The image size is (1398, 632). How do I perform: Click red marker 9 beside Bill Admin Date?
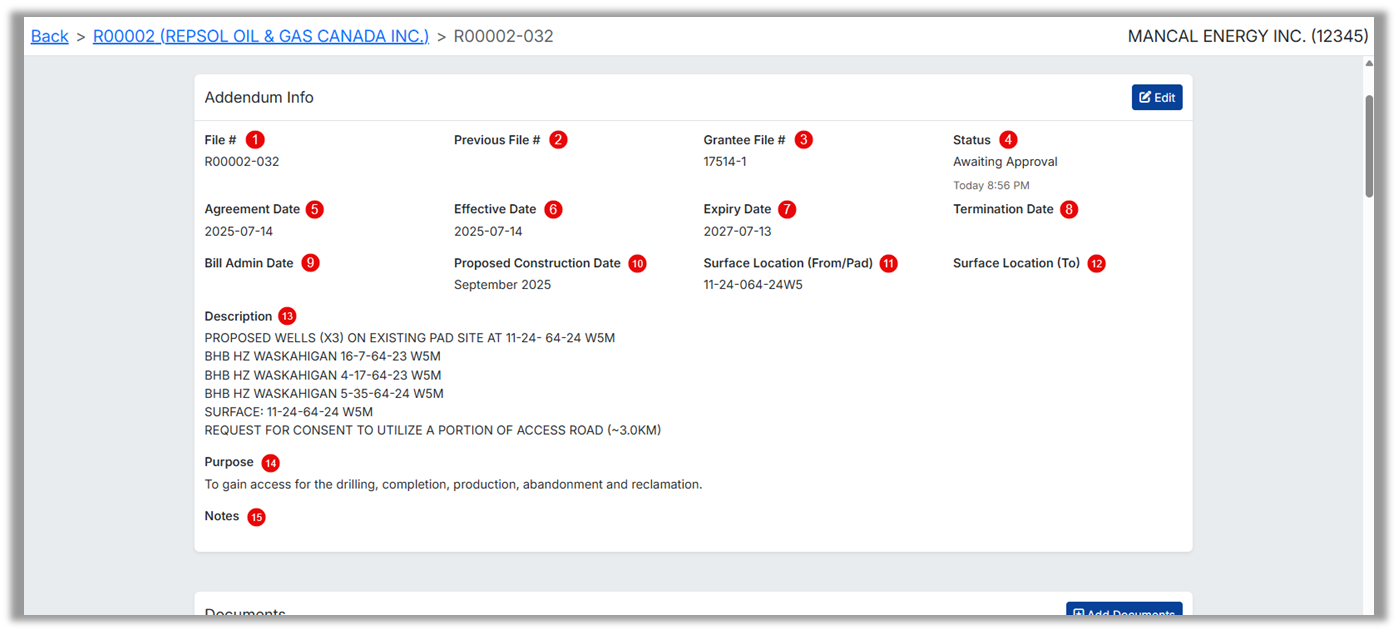(x=310, y=263)
